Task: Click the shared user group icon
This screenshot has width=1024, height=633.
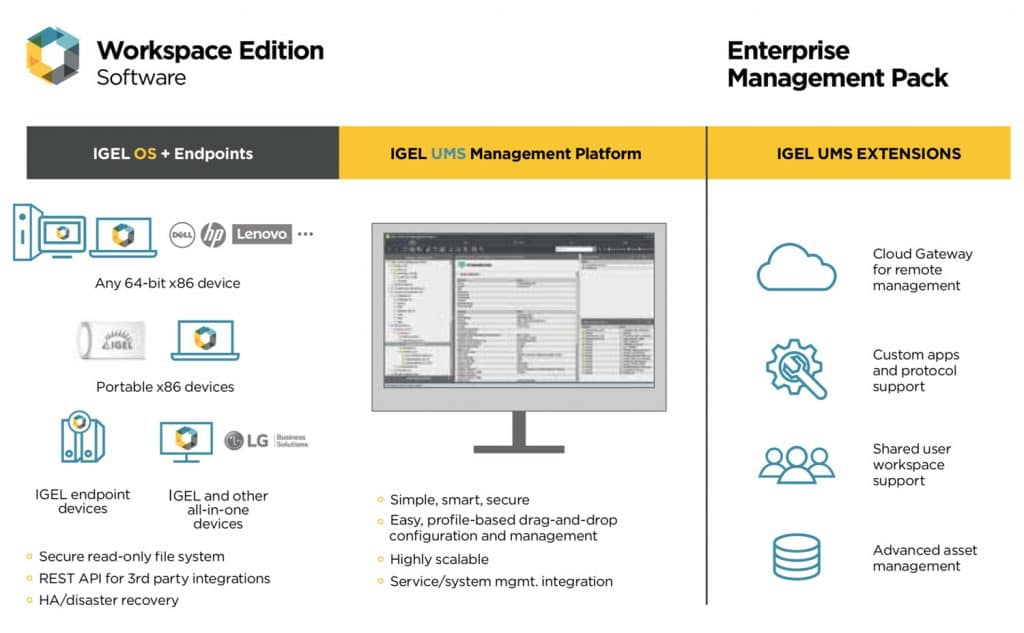Action: pos(796,464)
